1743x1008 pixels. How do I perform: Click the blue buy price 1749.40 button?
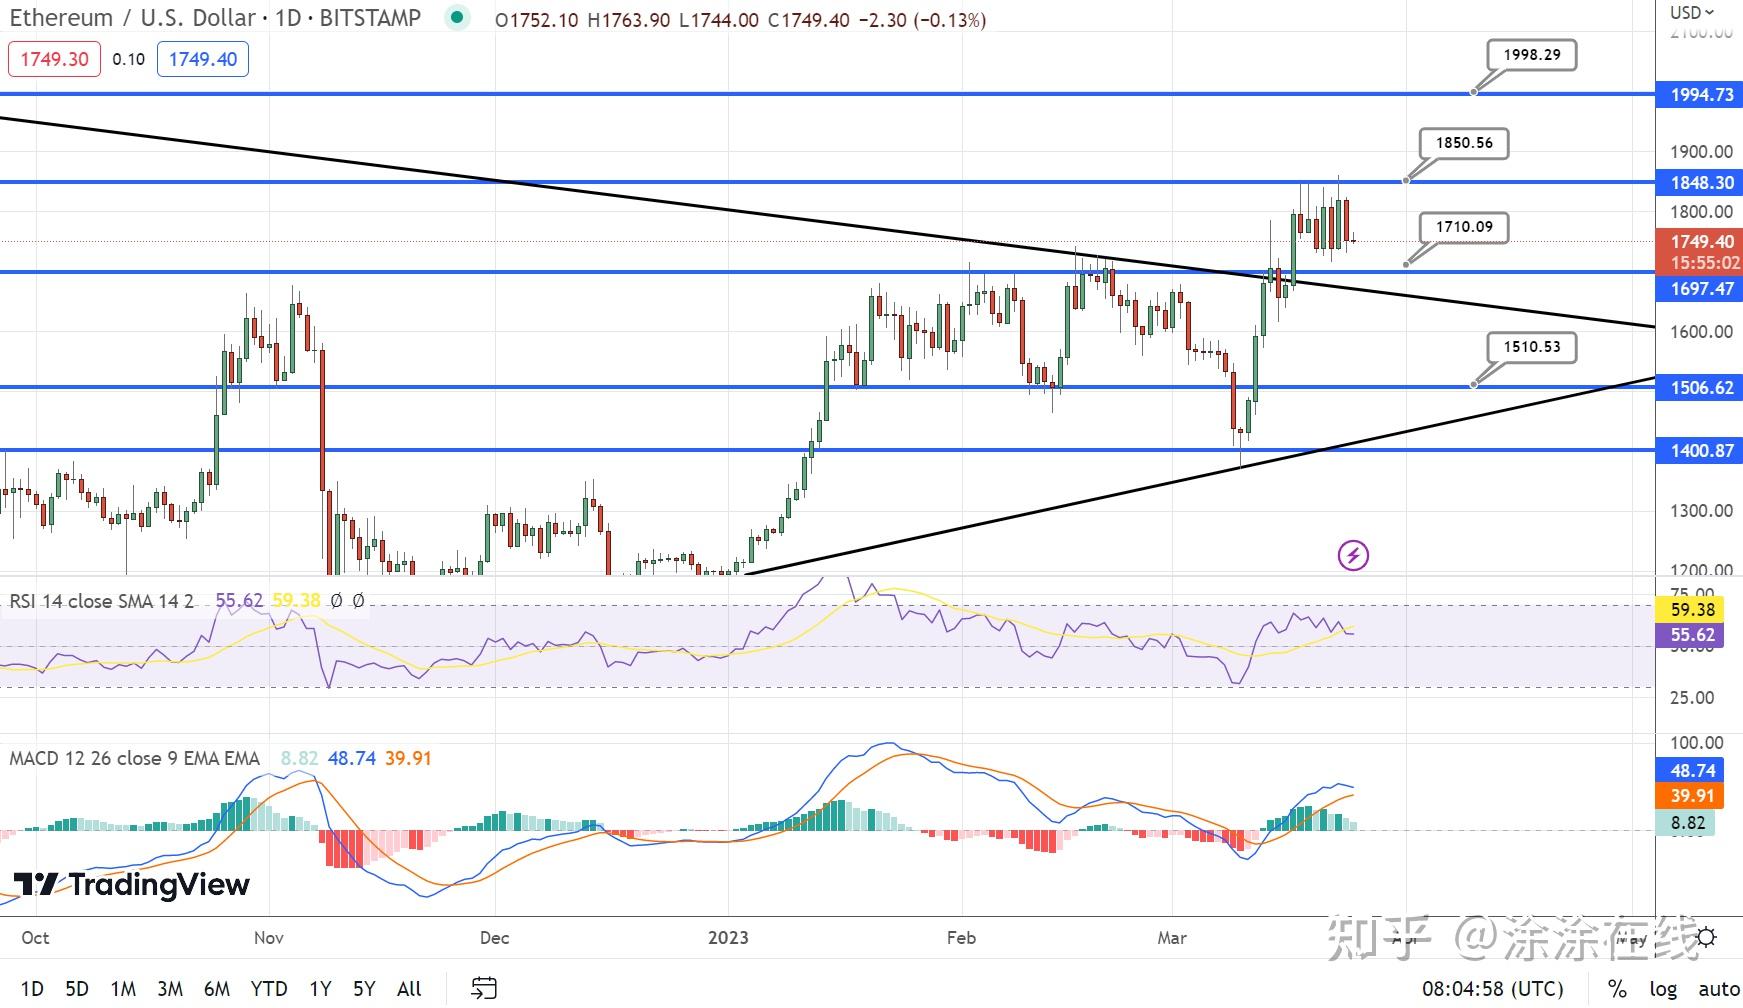pyautogui.click(x=203, y=59)
